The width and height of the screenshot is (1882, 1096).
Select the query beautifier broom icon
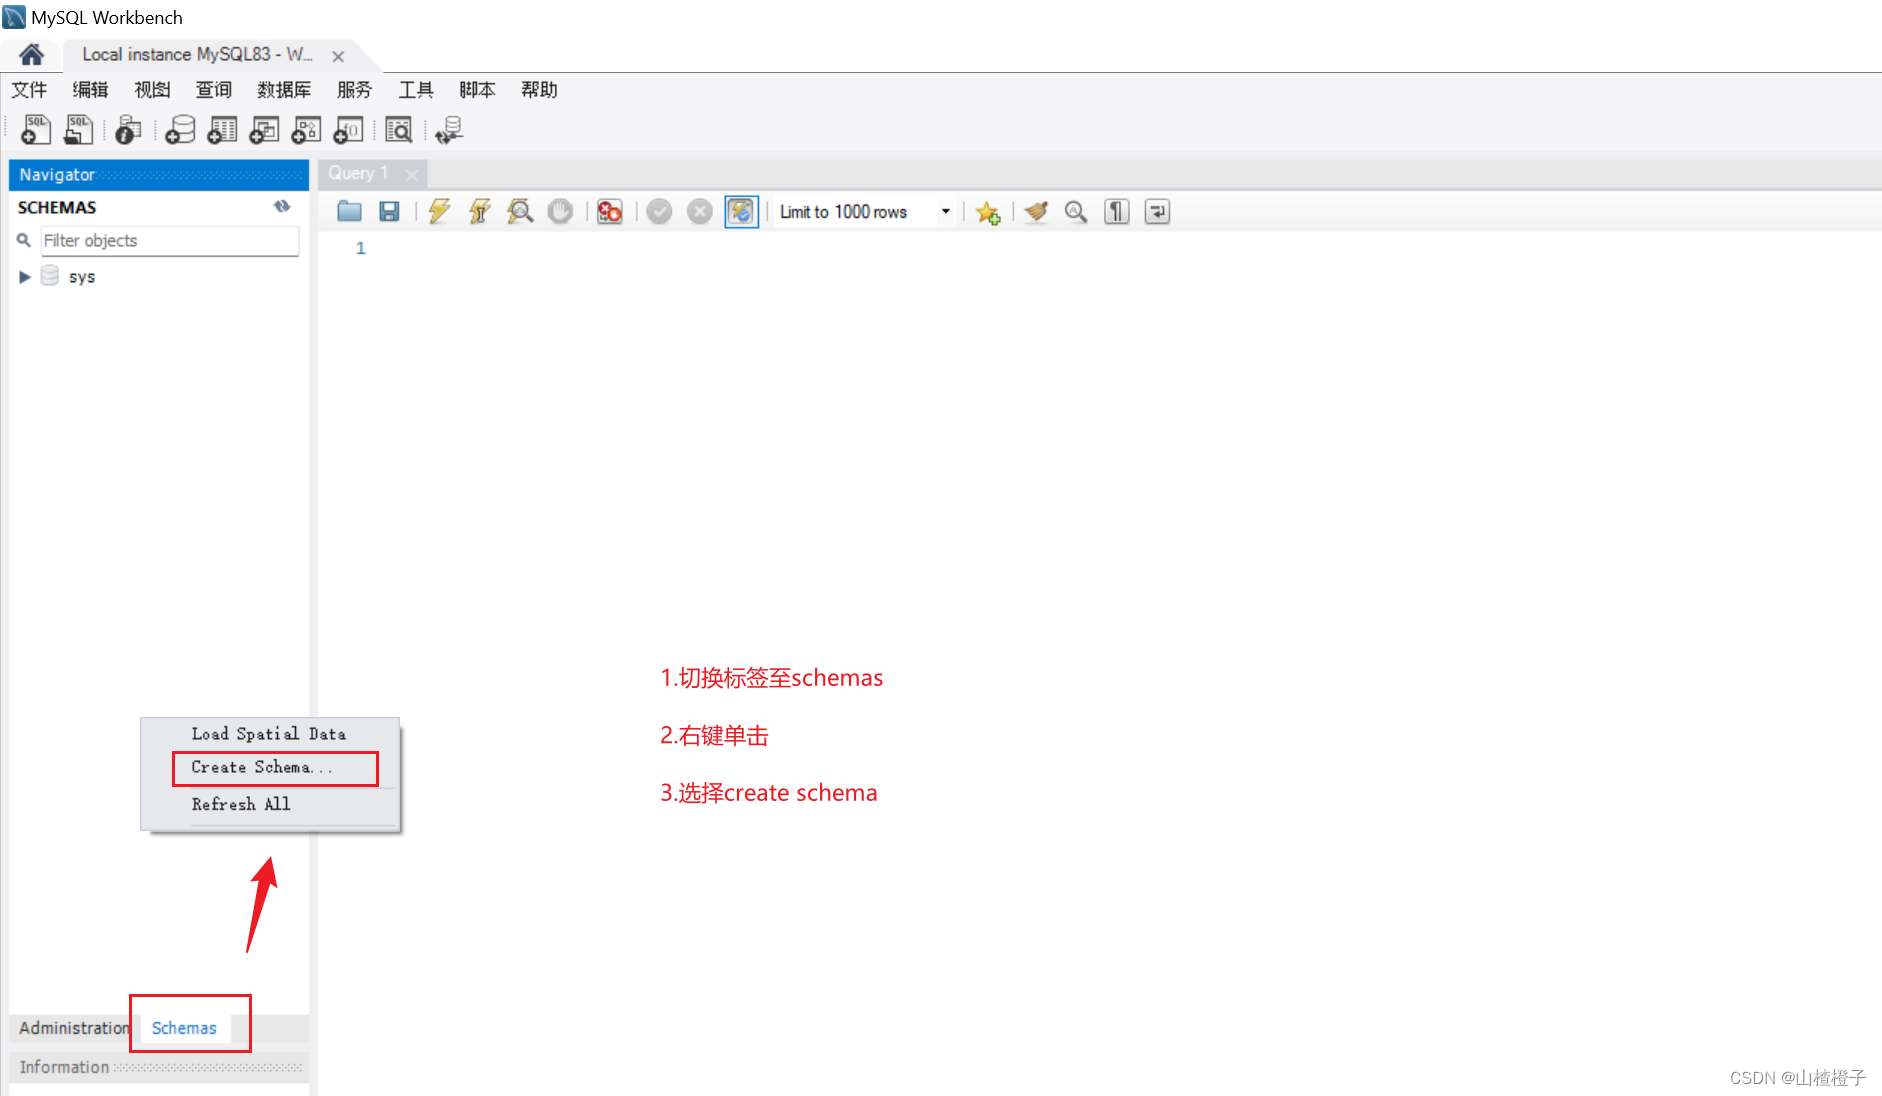(1036, 211)
